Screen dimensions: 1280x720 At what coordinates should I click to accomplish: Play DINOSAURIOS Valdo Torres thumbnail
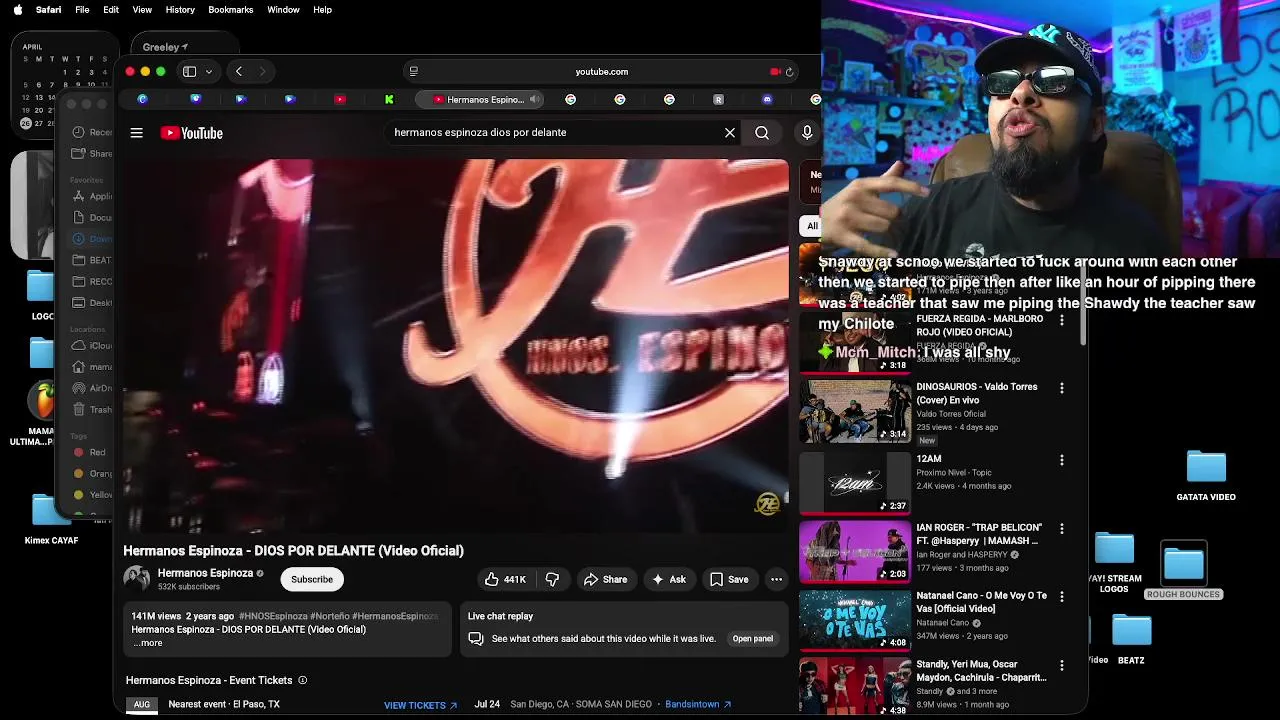click(855, 411)
